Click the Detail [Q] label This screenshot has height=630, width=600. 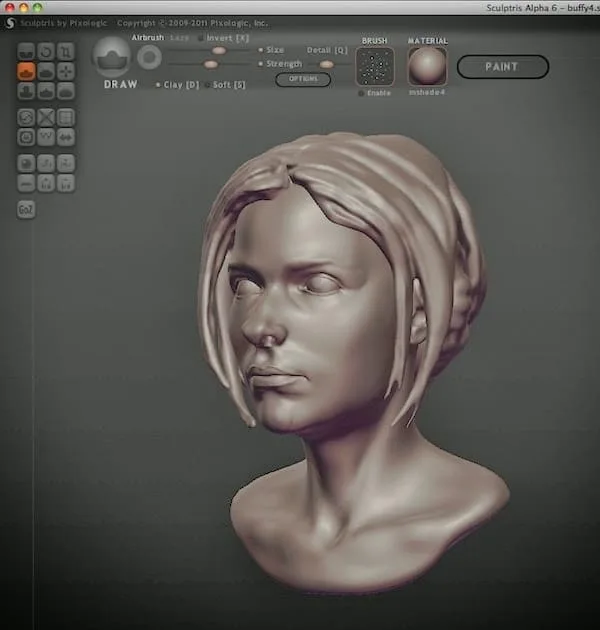tap(327, 50)
